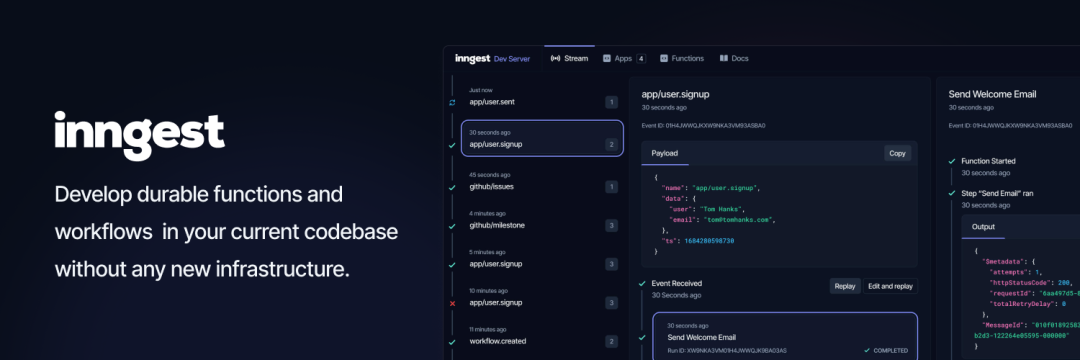The width and height of the screenshot is (1080, 360).
Task: Click the checkmark beside workflow.created
Action: coord(453,341)
